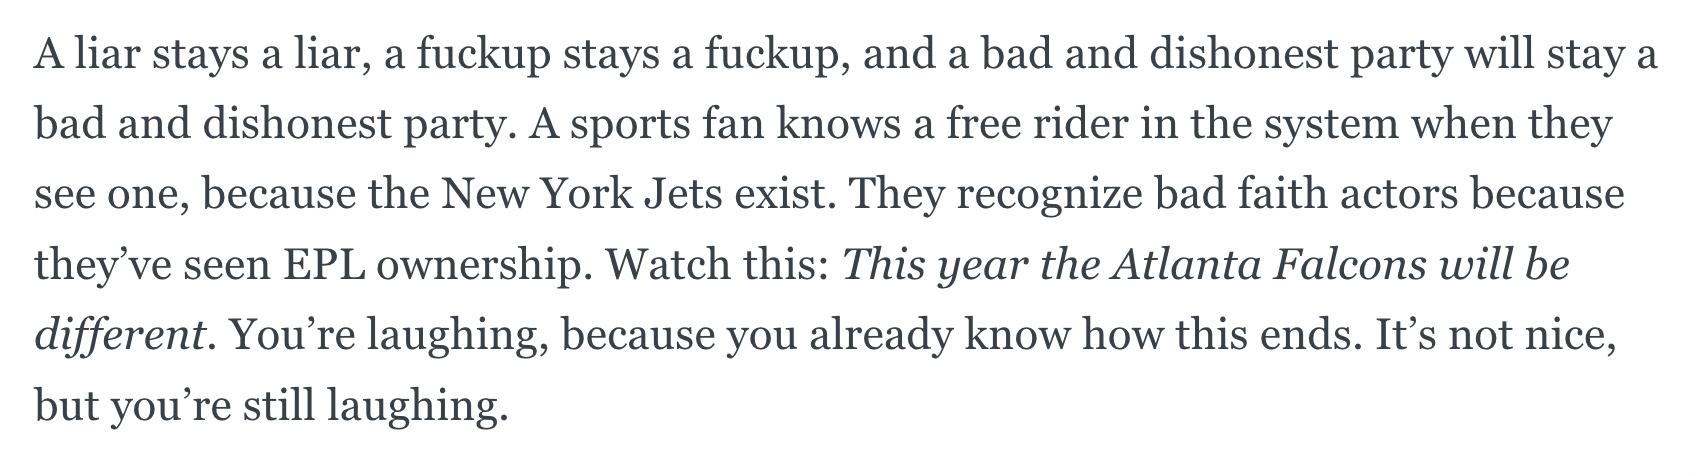Click the words "see one"
The image size is (1690, 476).
click(x=107, y=194)
